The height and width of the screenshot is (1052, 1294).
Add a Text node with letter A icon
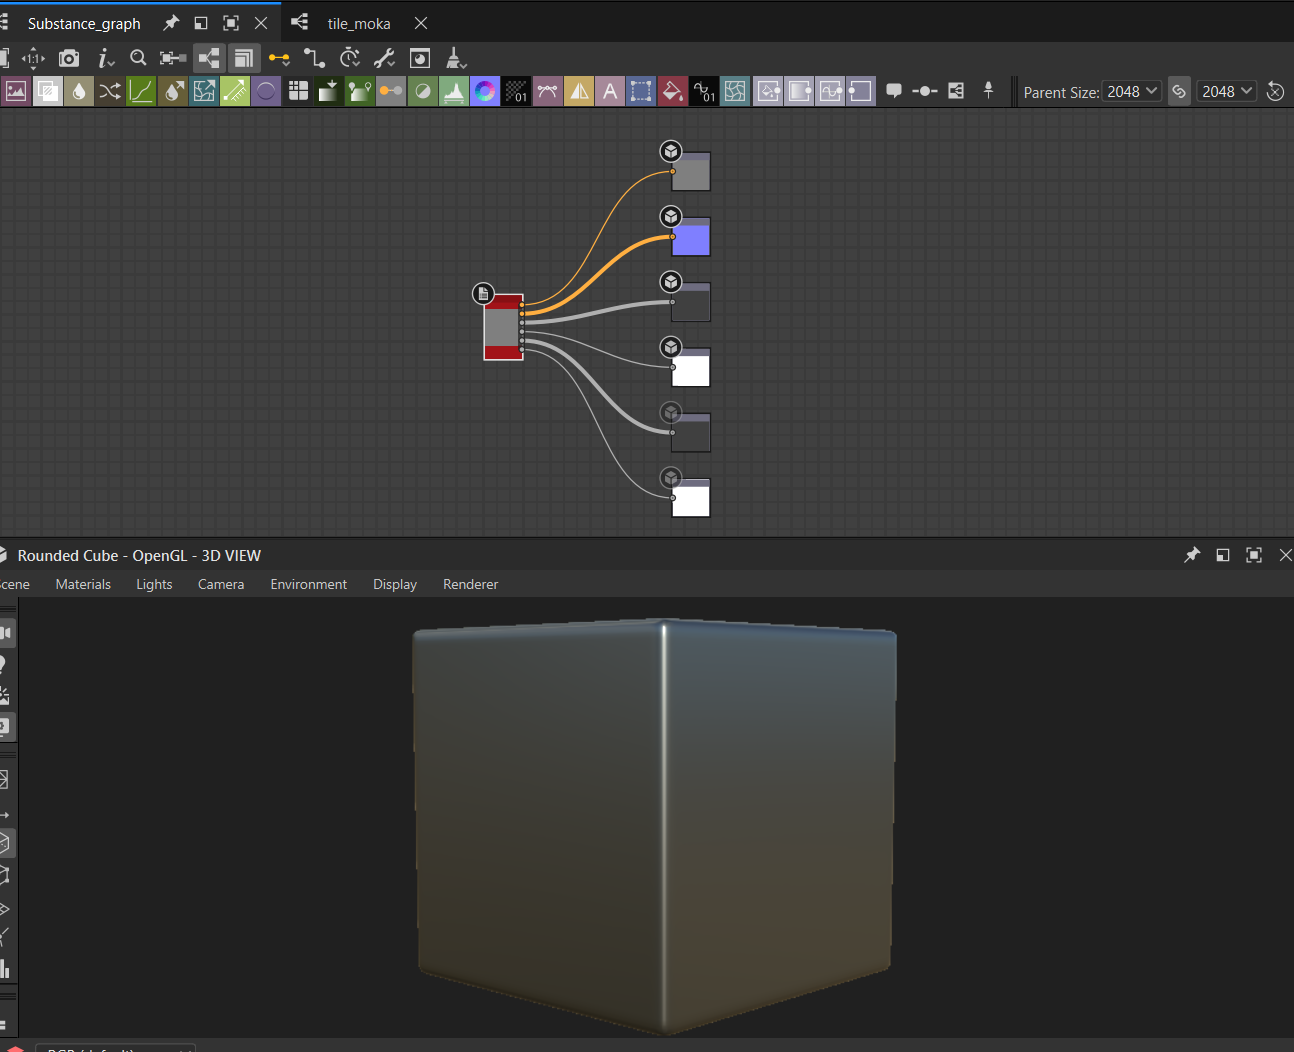click(610, 92)
